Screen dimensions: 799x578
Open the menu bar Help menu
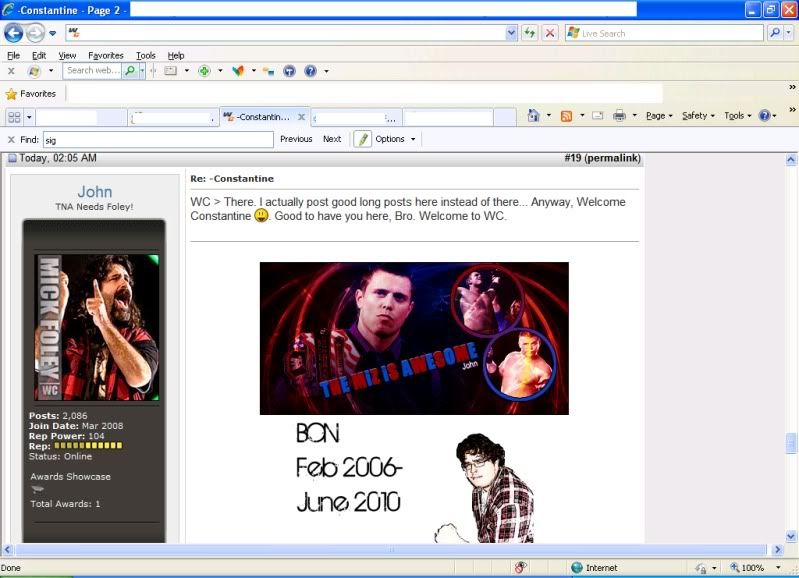click(x=176, y=56)
